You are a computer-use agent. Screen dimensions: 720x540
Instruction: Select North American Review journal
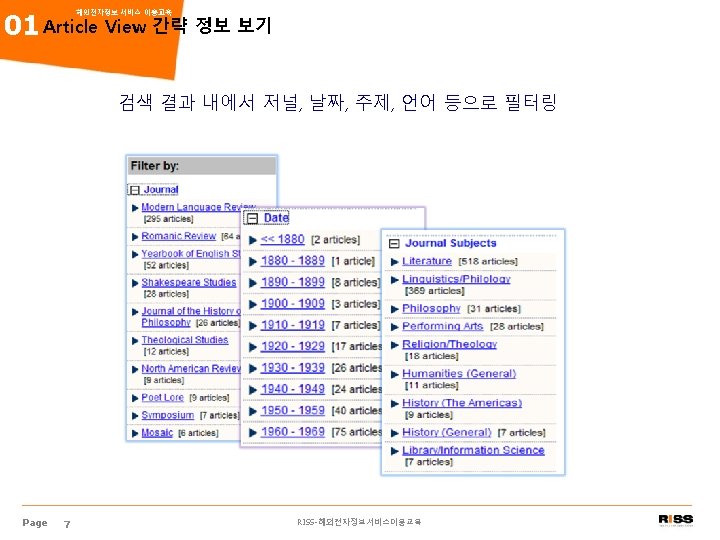pos(191,369)
